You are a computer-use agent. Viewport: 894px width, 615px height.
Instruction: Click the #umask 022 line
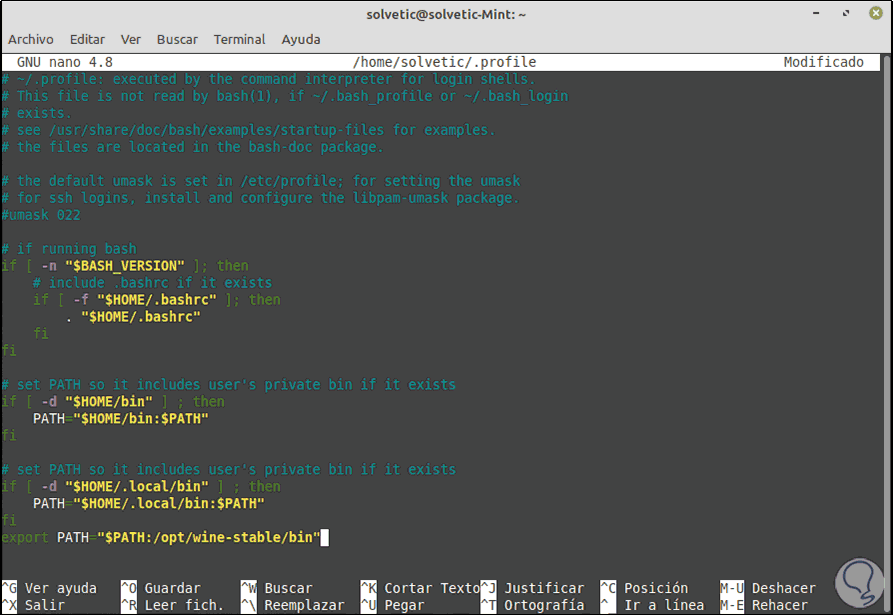coord(41,215)
